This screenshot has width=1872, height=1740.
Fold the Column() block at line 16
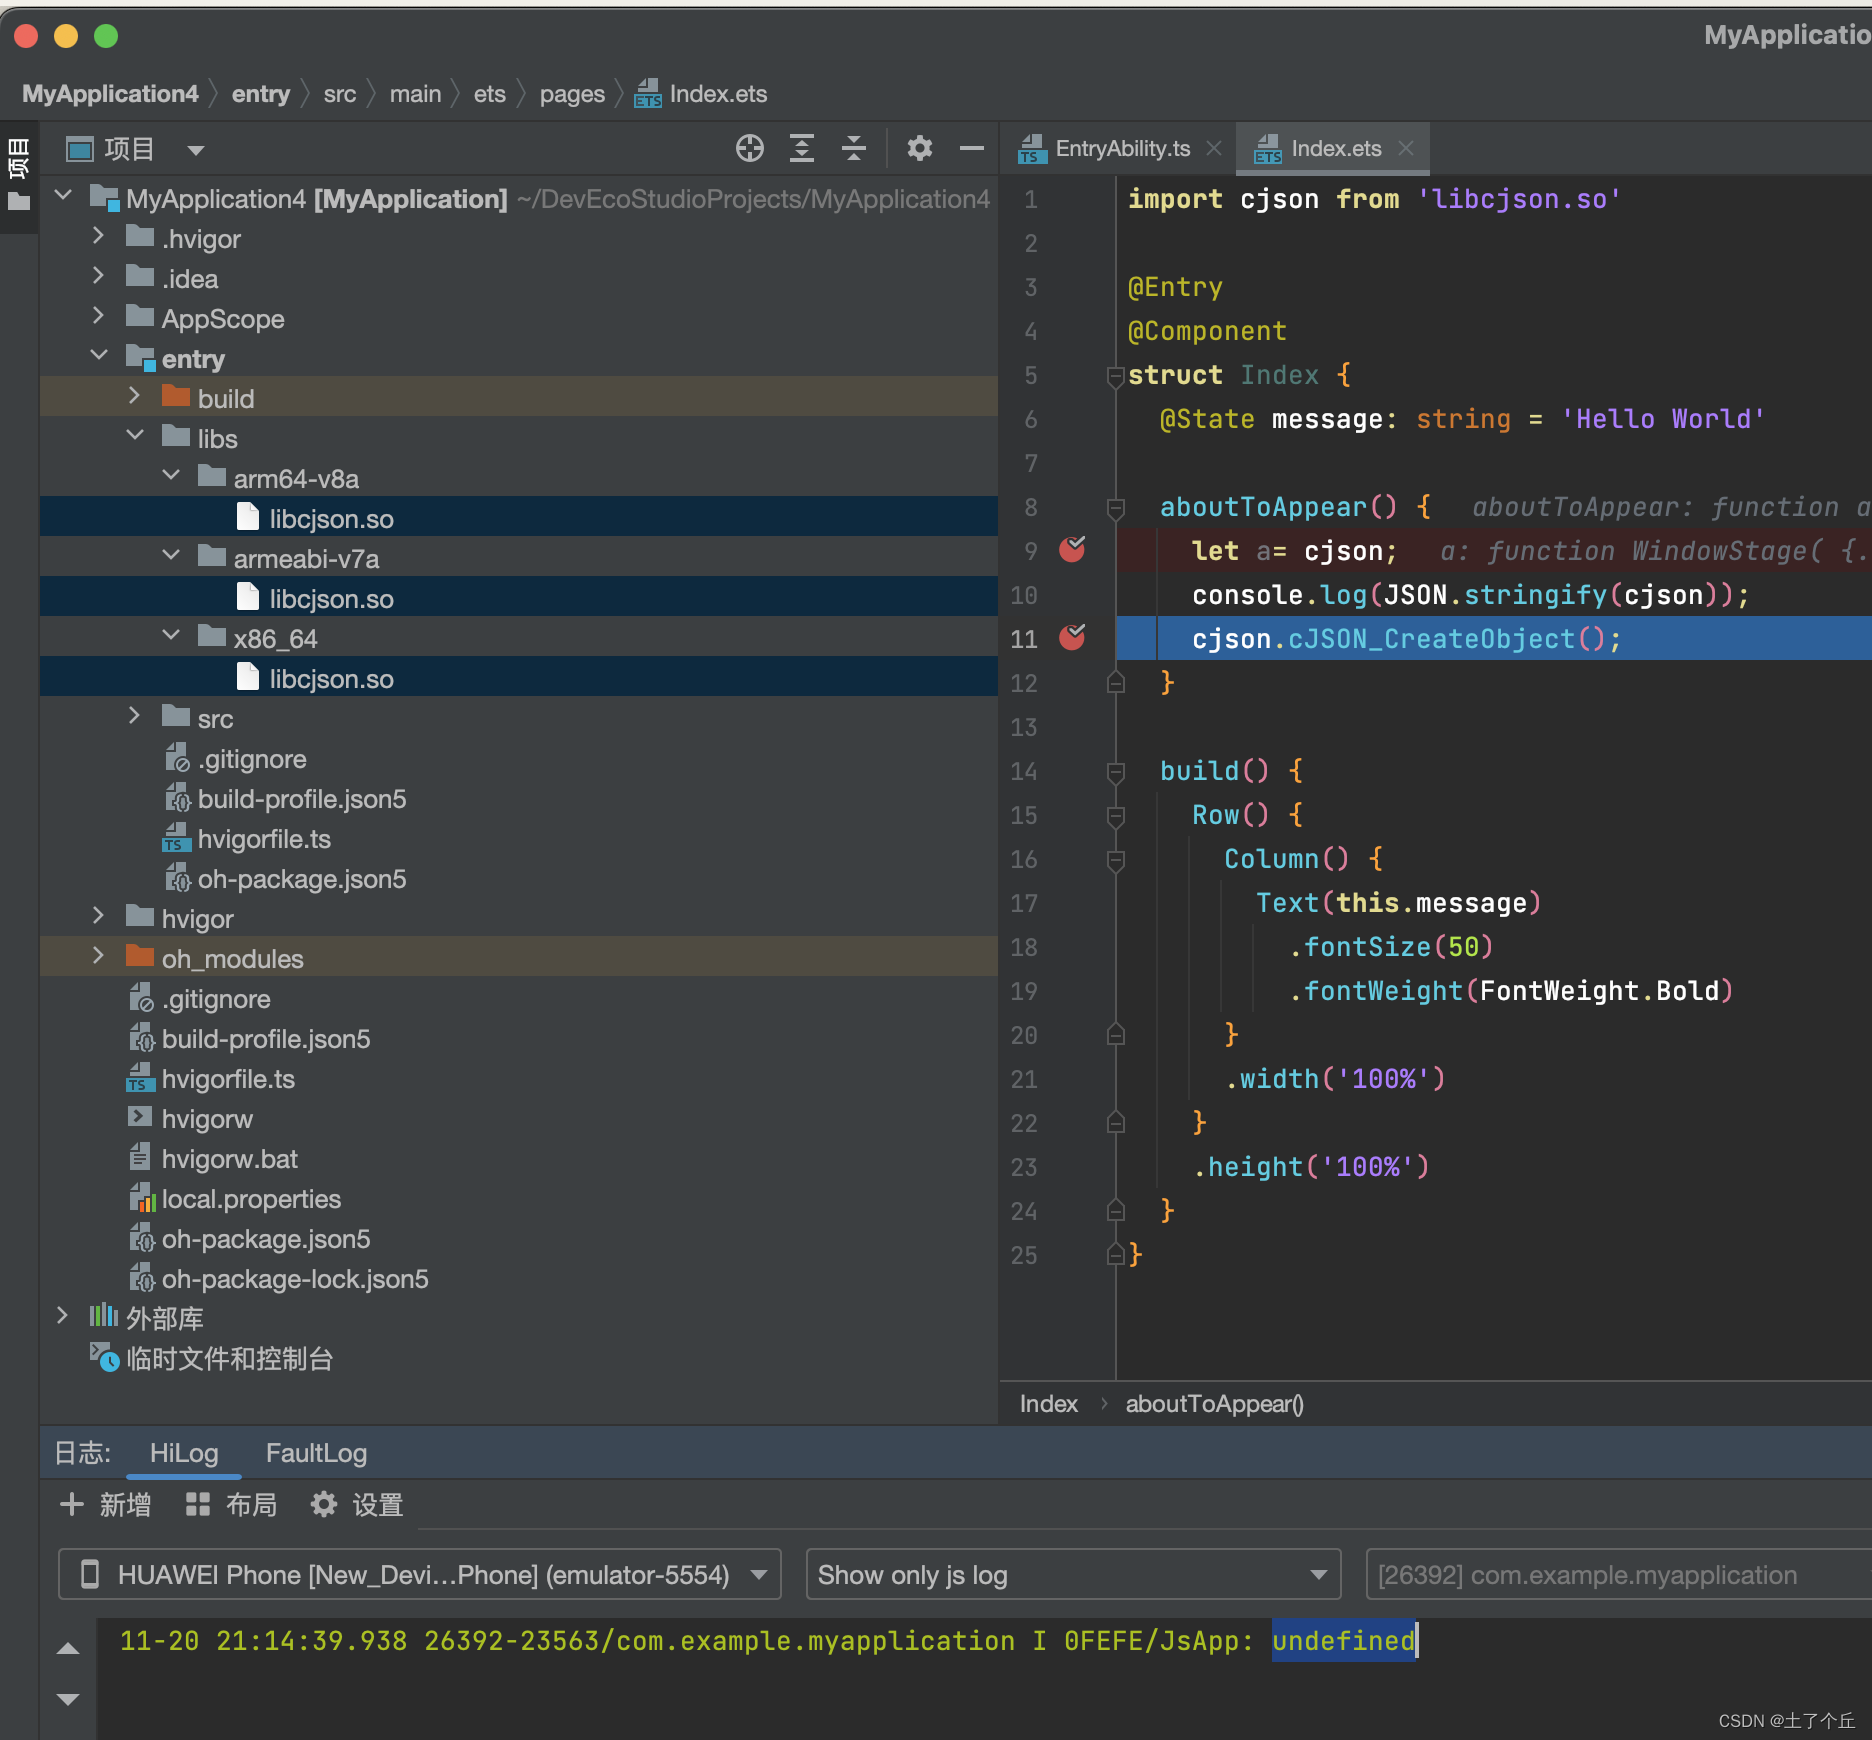[1116, 861]
